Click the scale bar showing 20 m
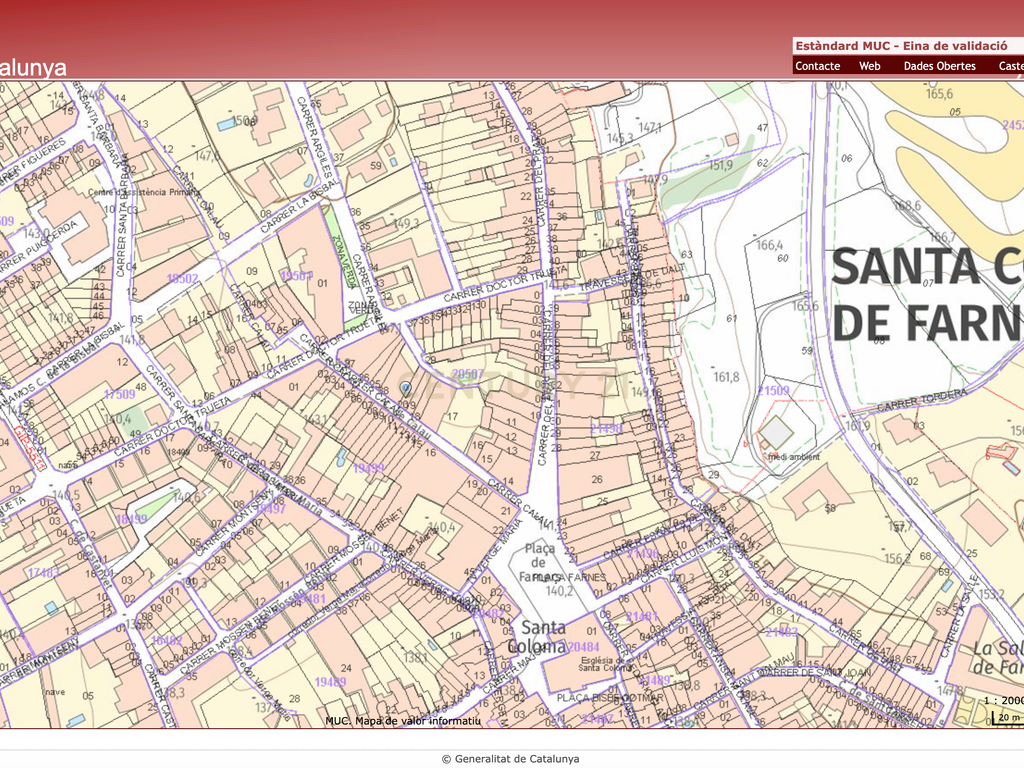Image resolution: width=1024 pixels, height=768 pixels. (1008, 717)
